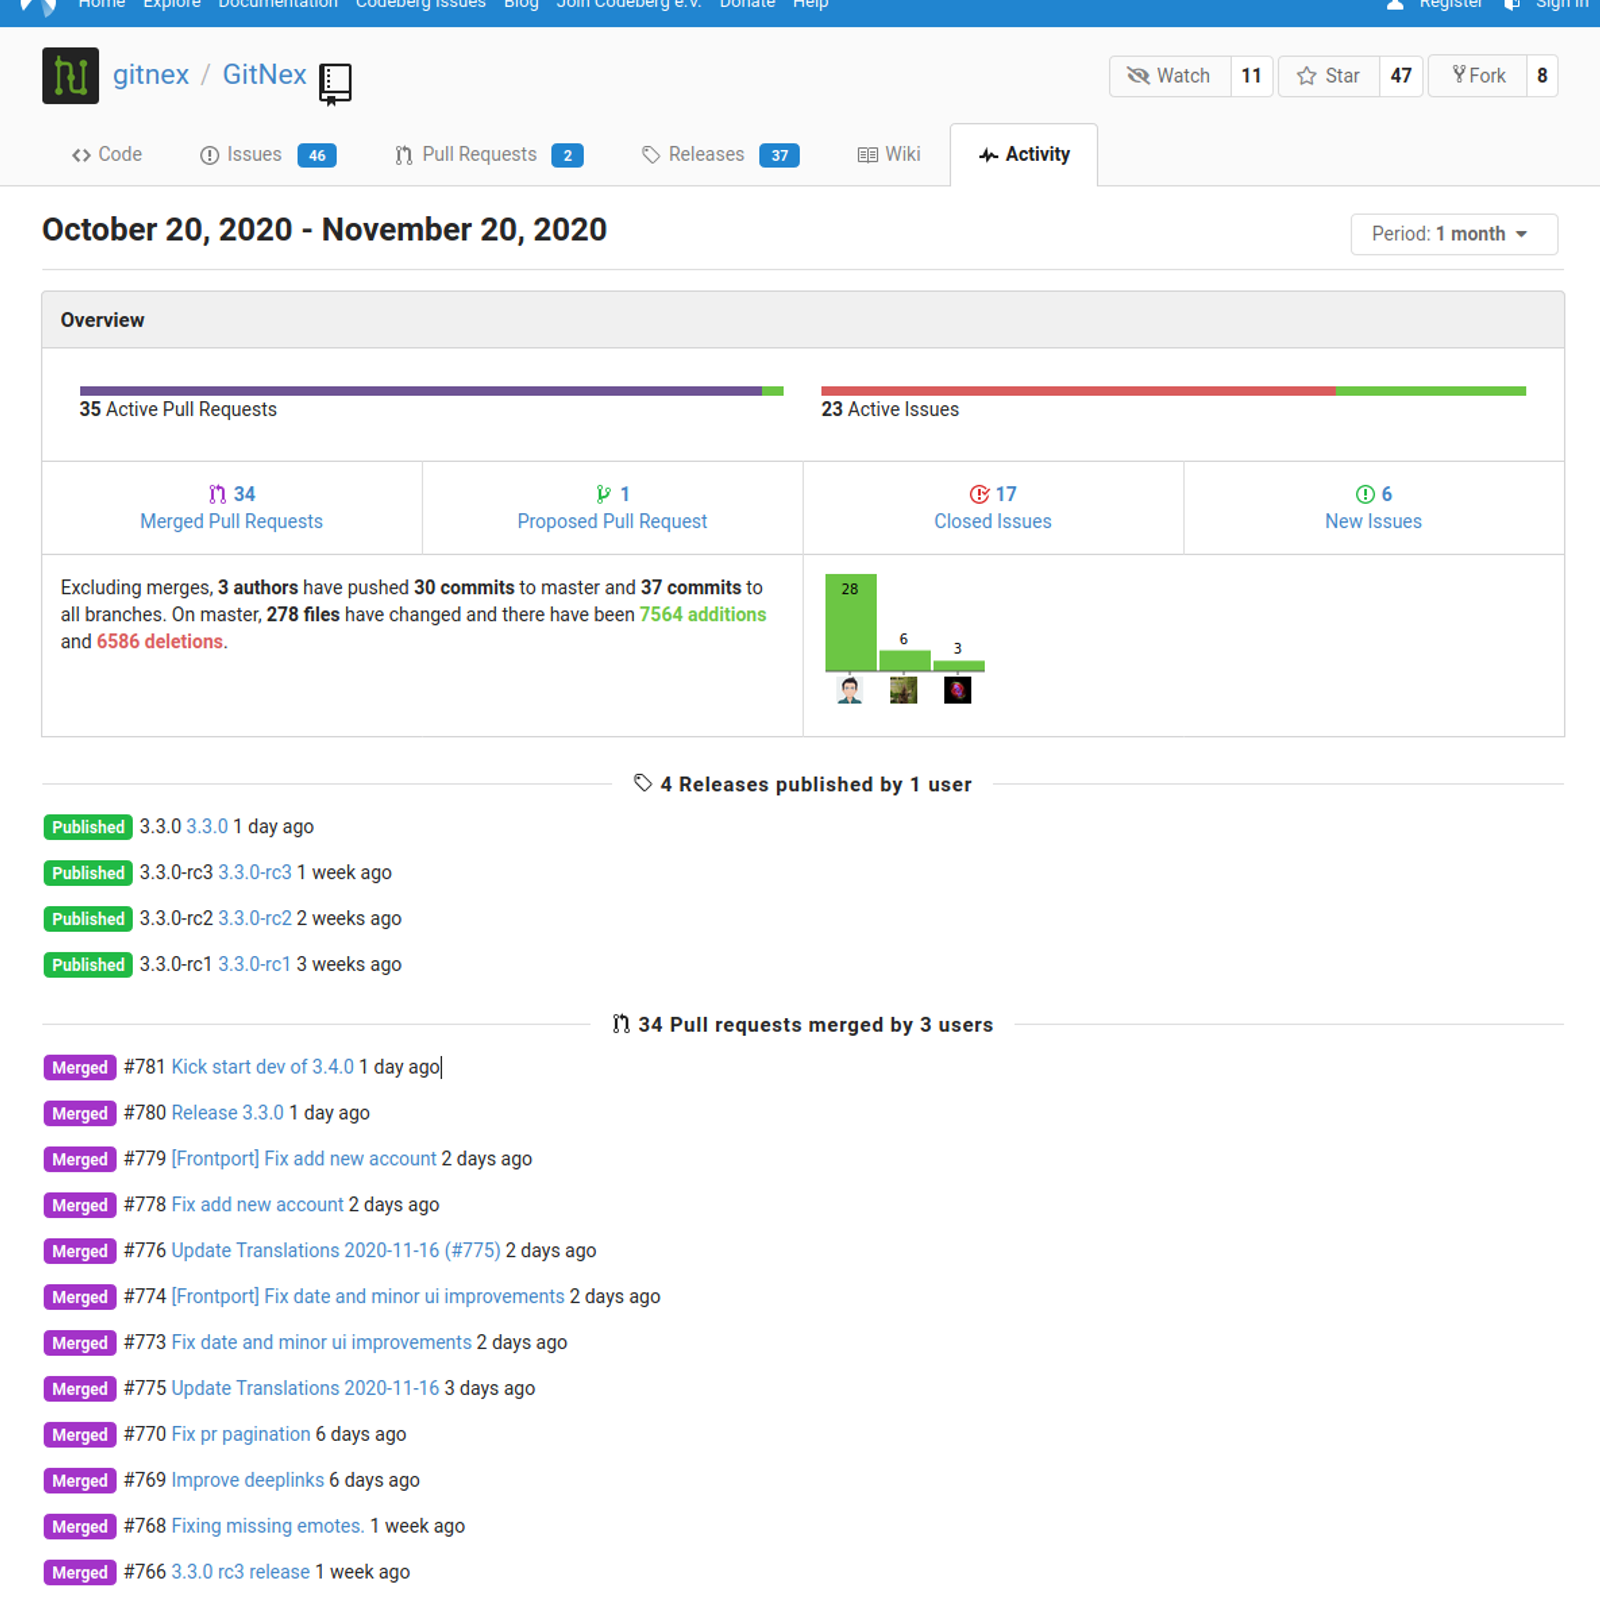The image size is (1600, 1600).
Task: Click second contributor avatar under the 6 bar
Action: pyautogui.click(x=903, y=690)
